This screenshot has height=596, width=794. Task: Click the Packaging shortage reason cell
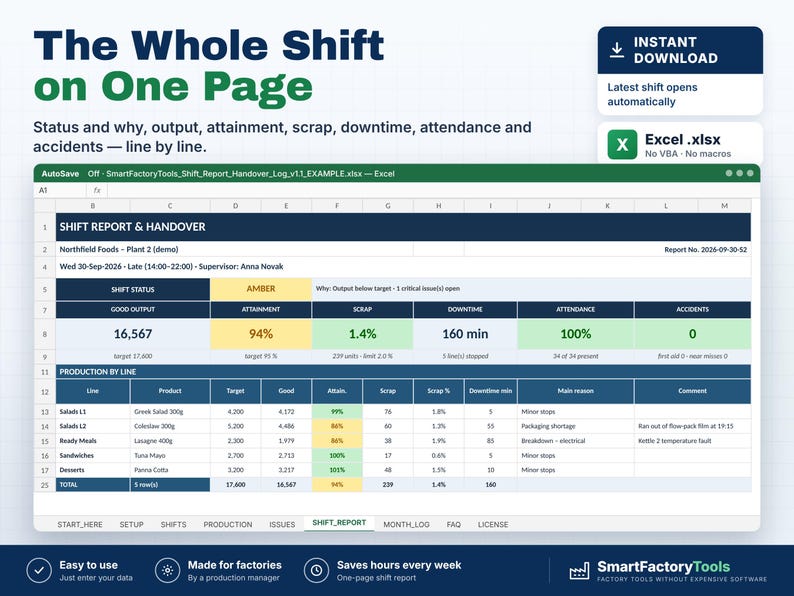pyautogui.click(x=576, y=426)
